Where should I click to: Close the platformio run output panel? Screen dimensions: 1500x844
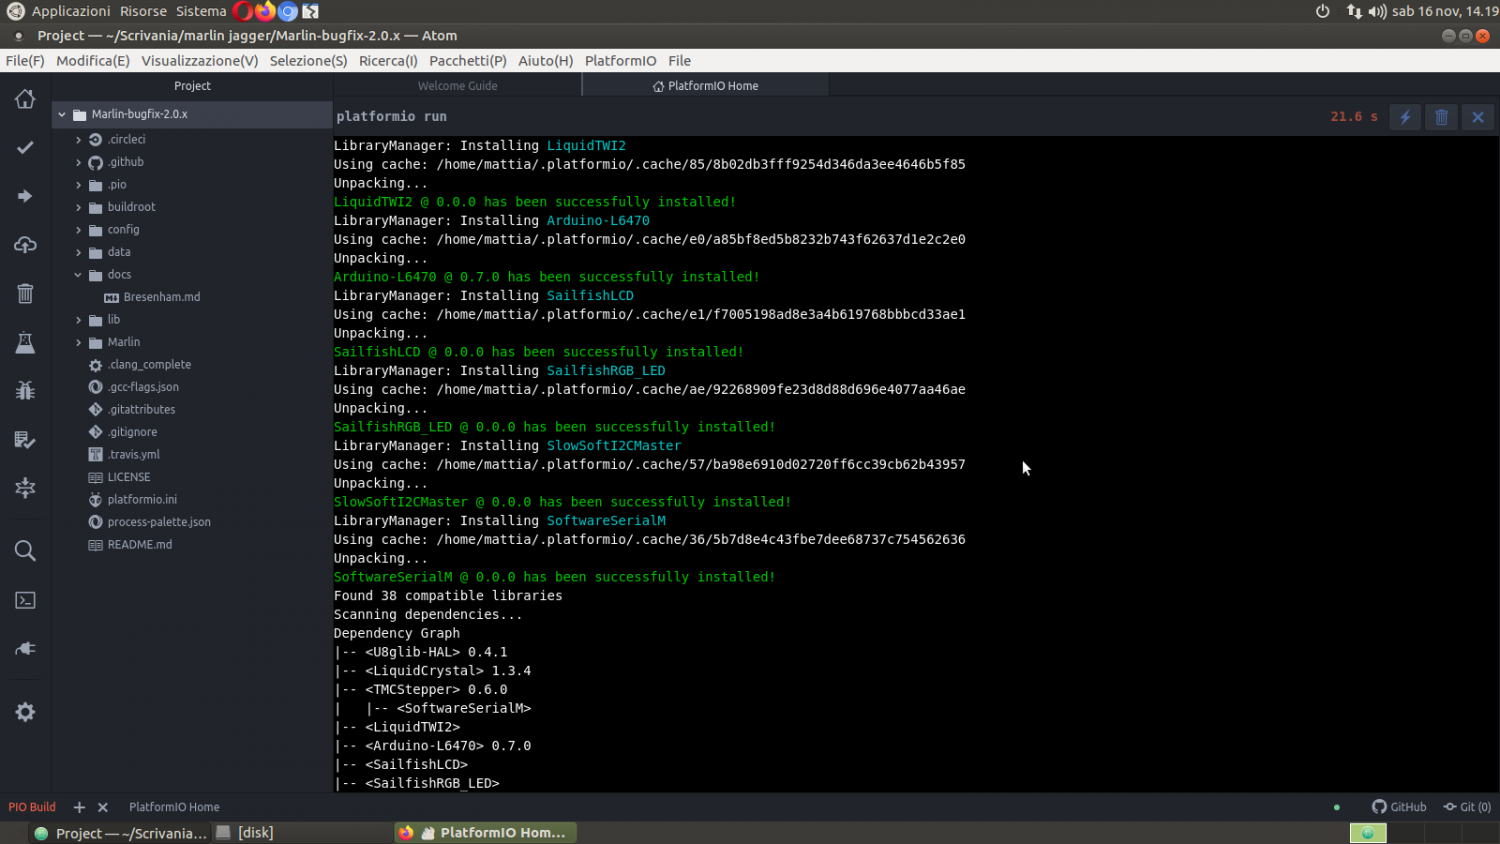pyautogui.click(x=1477, y=117)
